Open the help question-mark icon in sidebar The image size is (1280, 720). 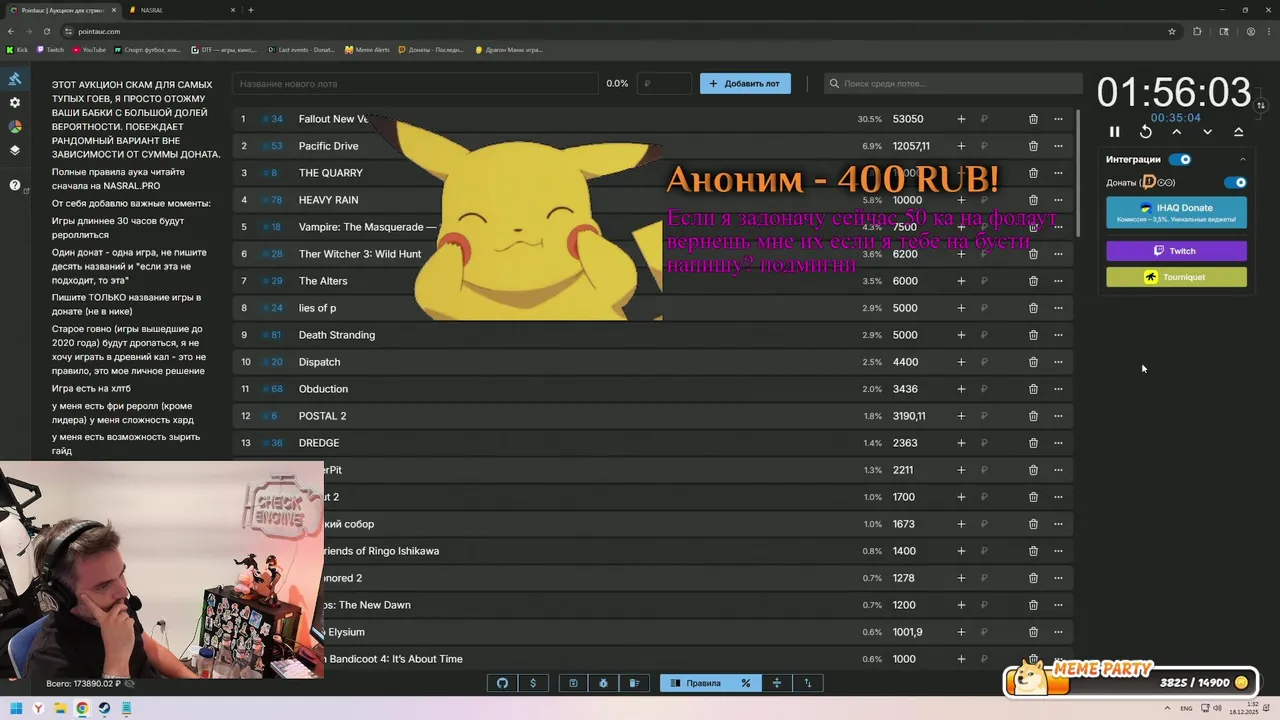coord(15,185)
